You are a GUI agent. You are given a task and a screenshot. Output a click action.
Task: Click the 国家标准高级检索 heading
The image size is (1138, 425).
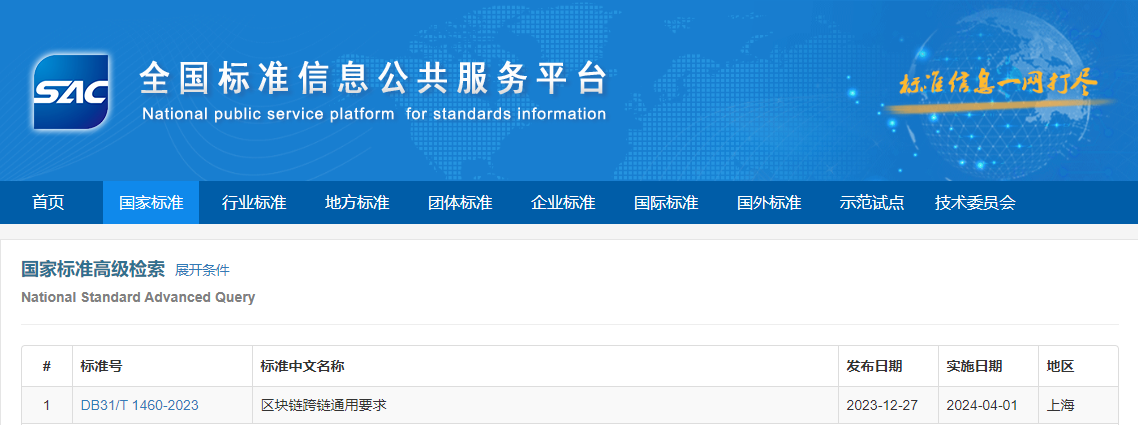(x=93, y=270)
